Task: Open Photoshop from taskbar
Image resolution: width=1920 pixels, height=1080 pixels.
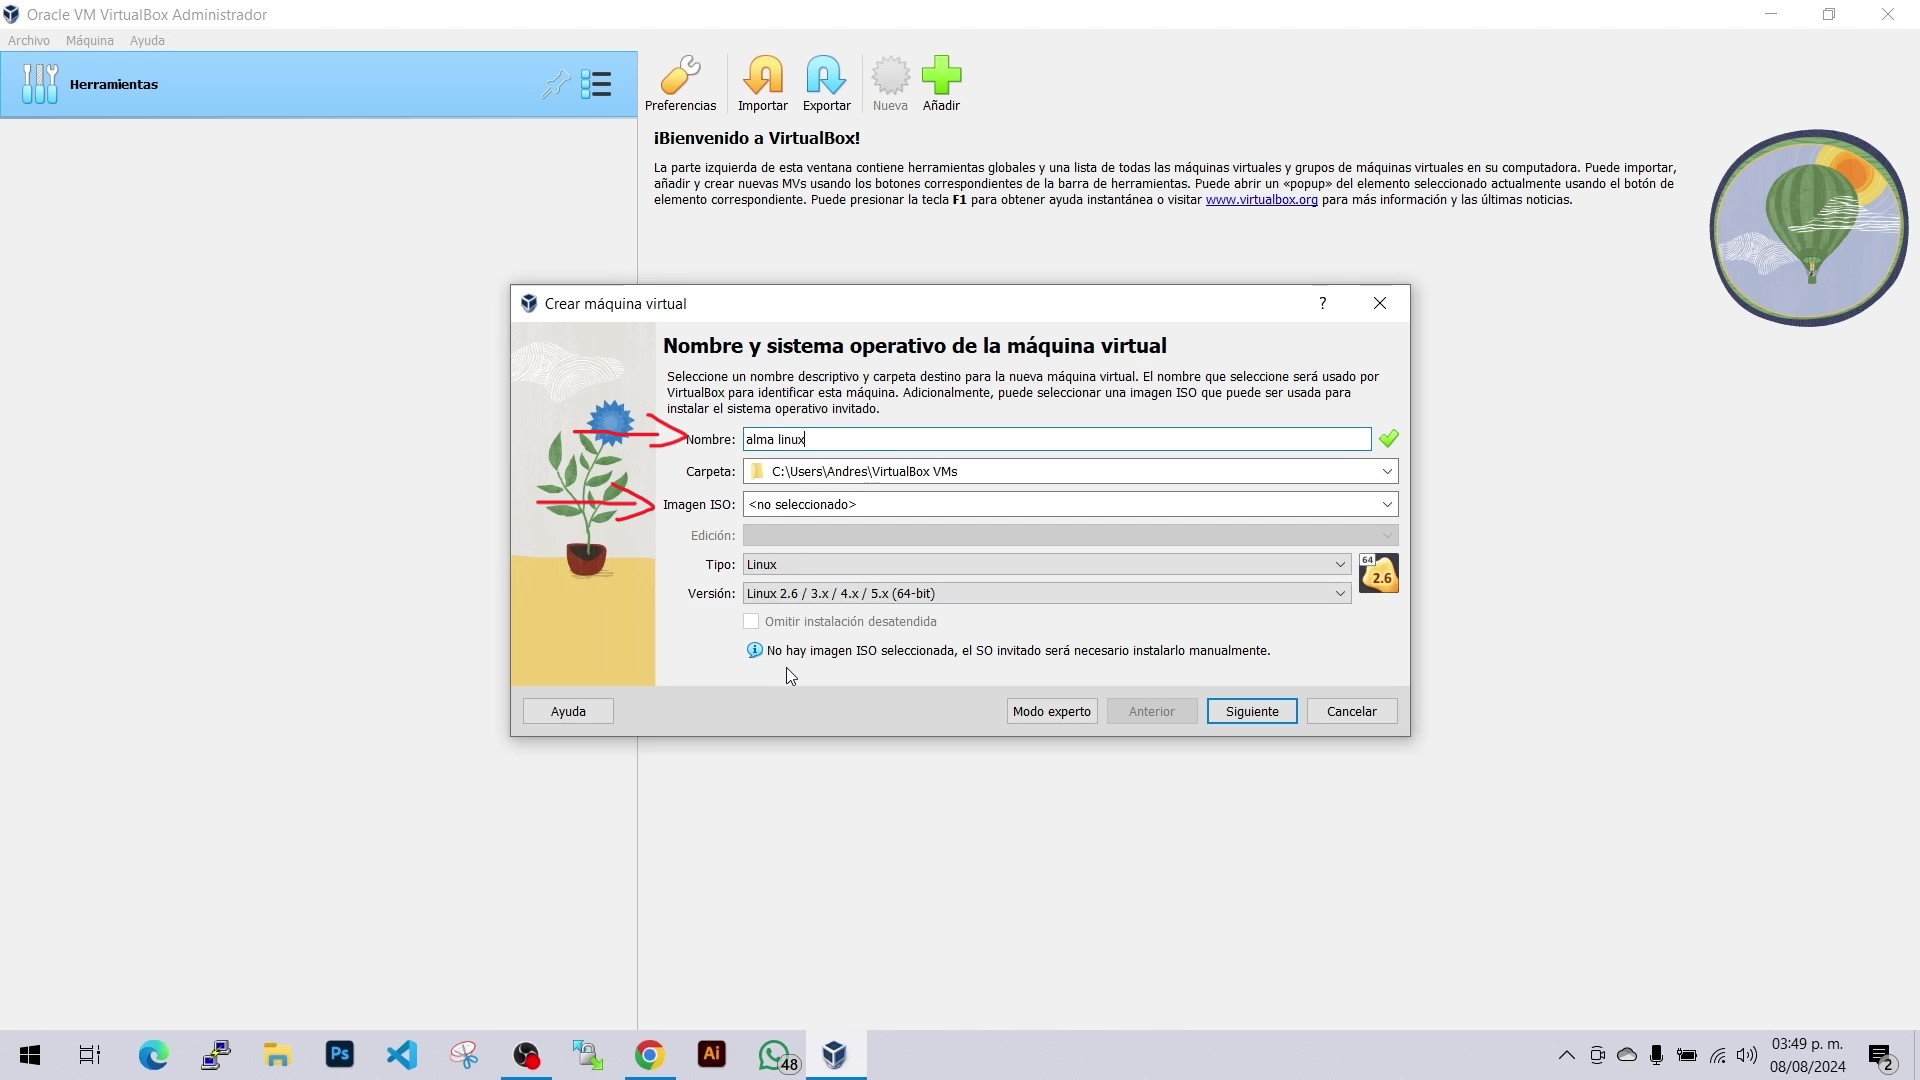Action: (340, 1055)
